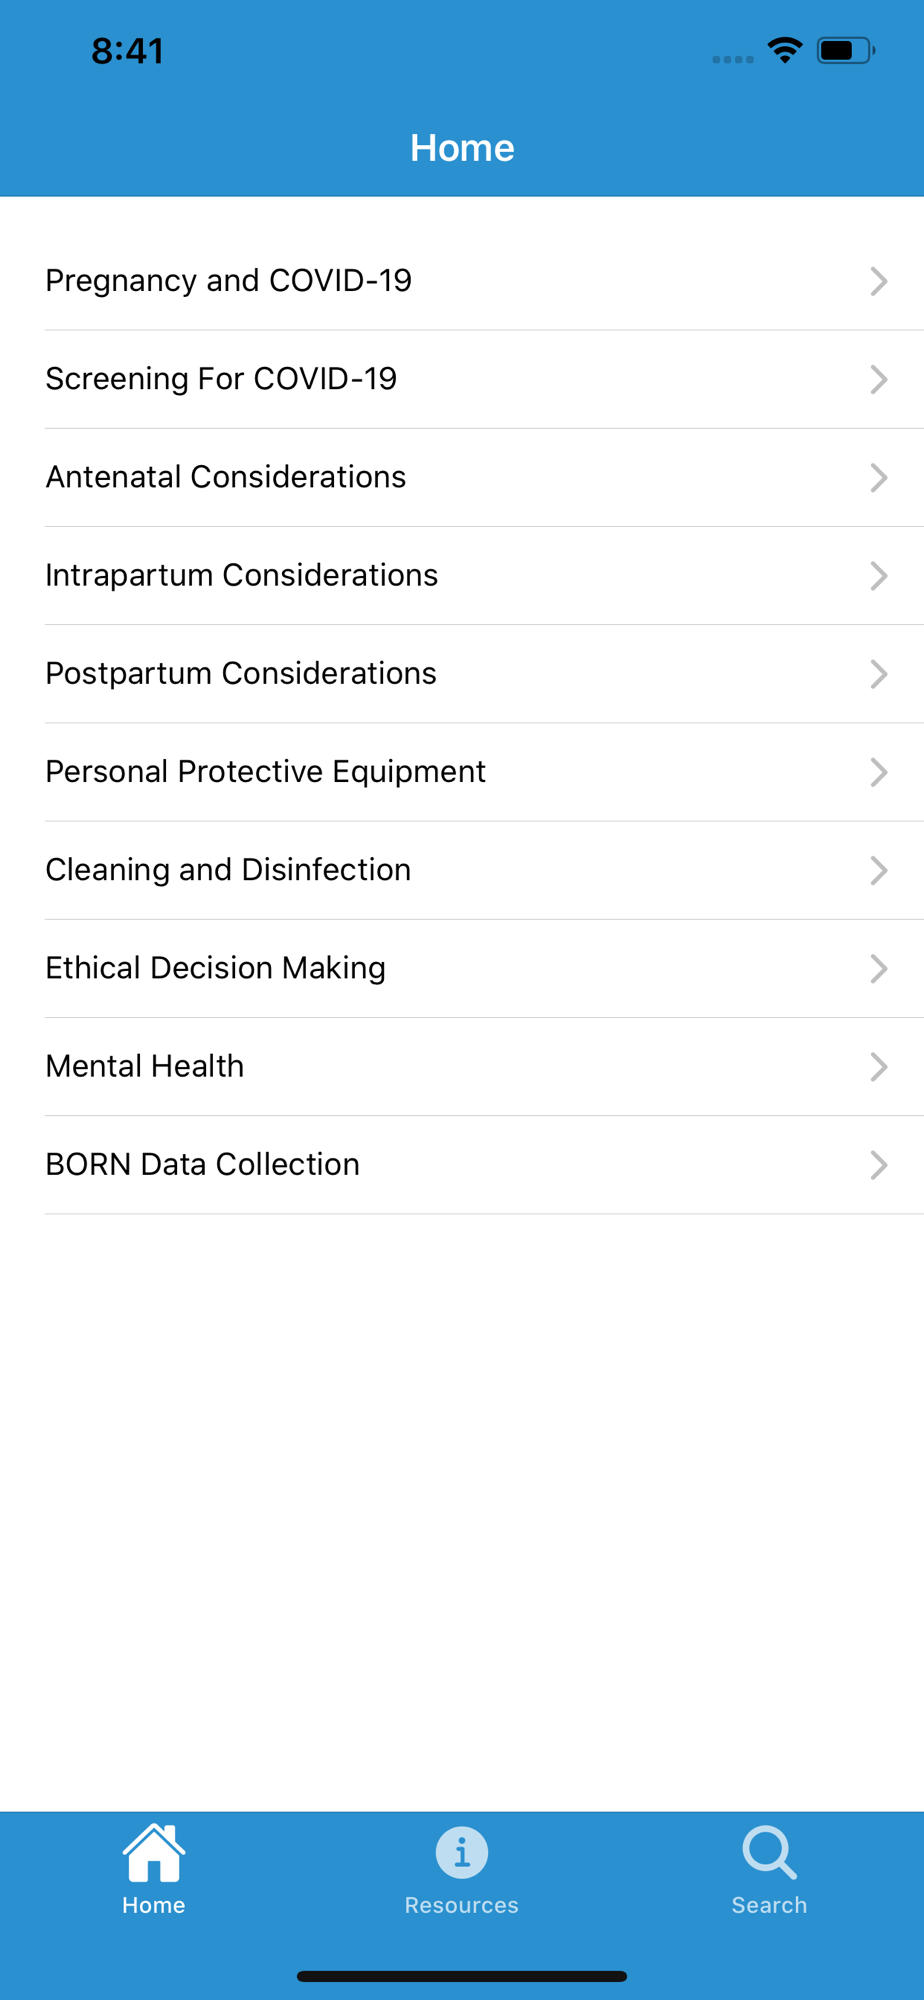924x2000 pixels.
Task: Open Intrapartum Considerations
Action: click(x=484, y=576)
